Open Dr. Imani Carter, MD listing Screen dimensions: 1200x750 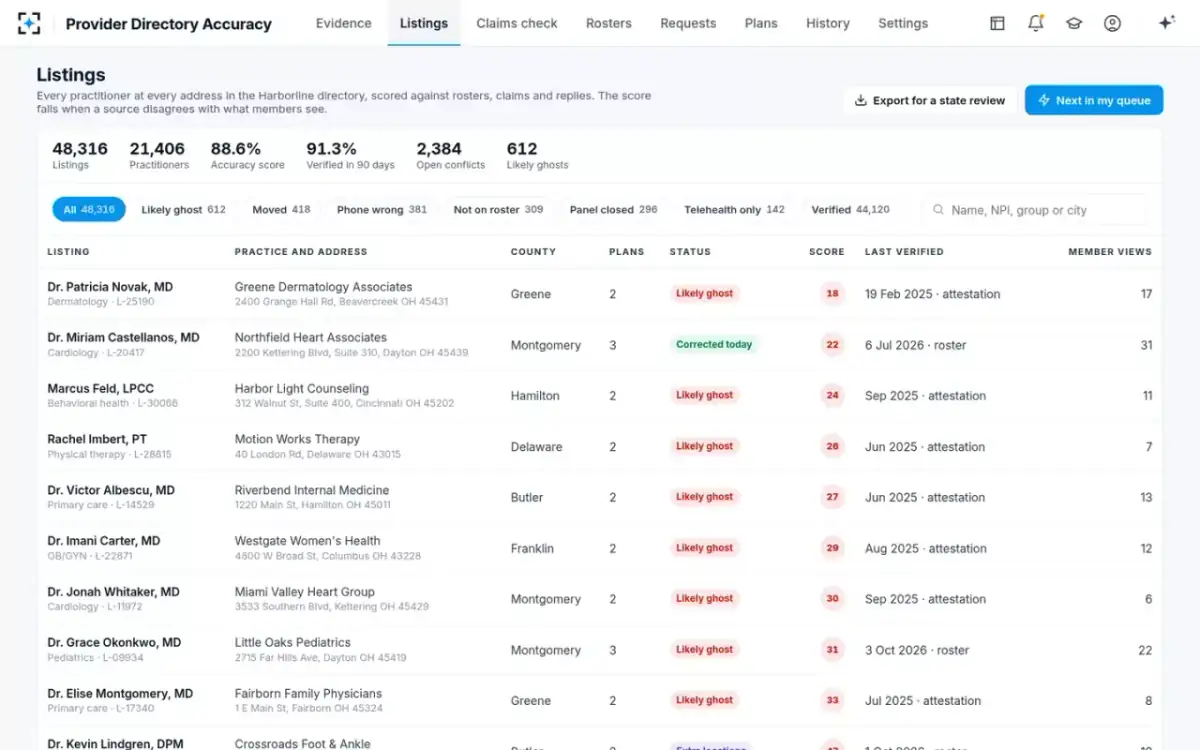point(104,541)
